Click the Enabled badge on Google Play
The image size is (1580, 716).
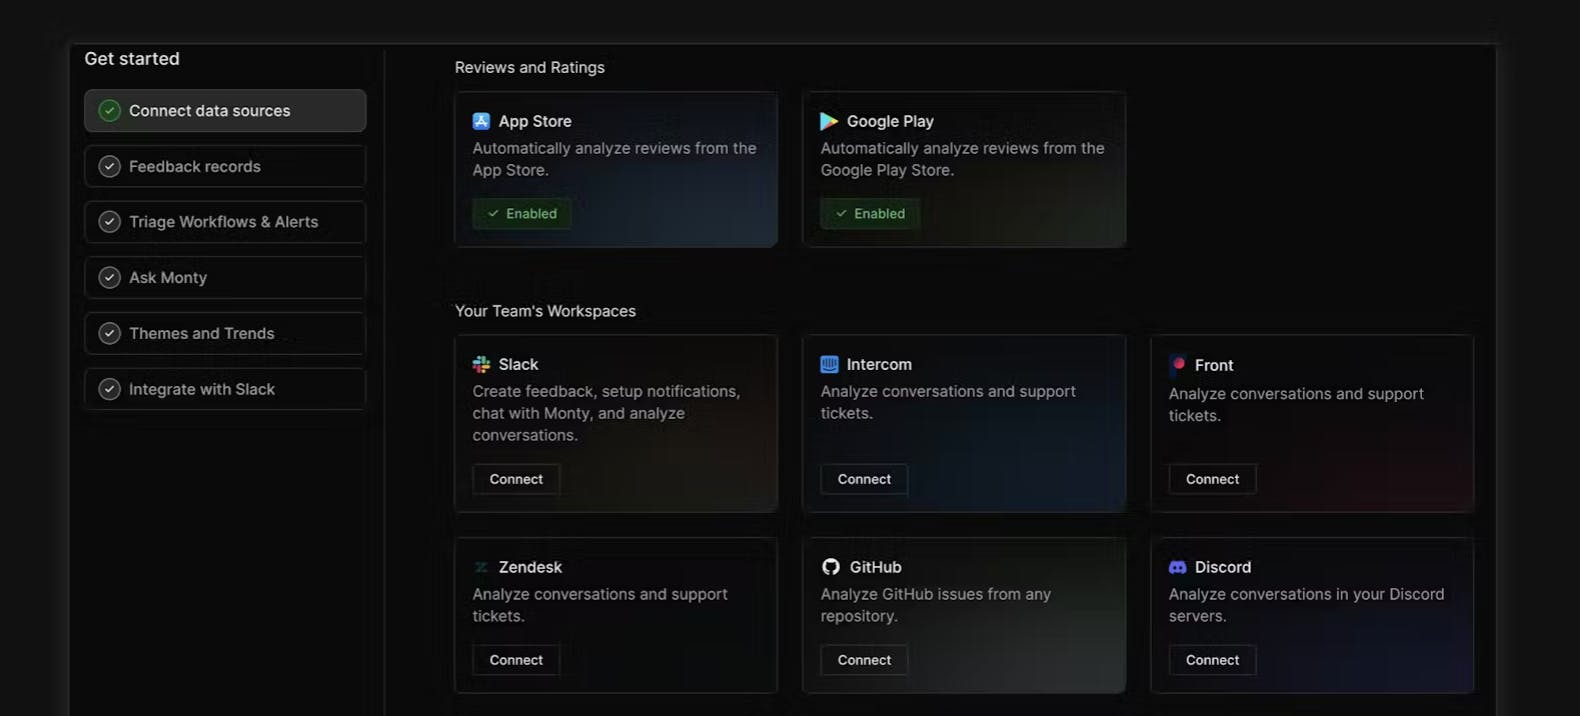point(870,213)
